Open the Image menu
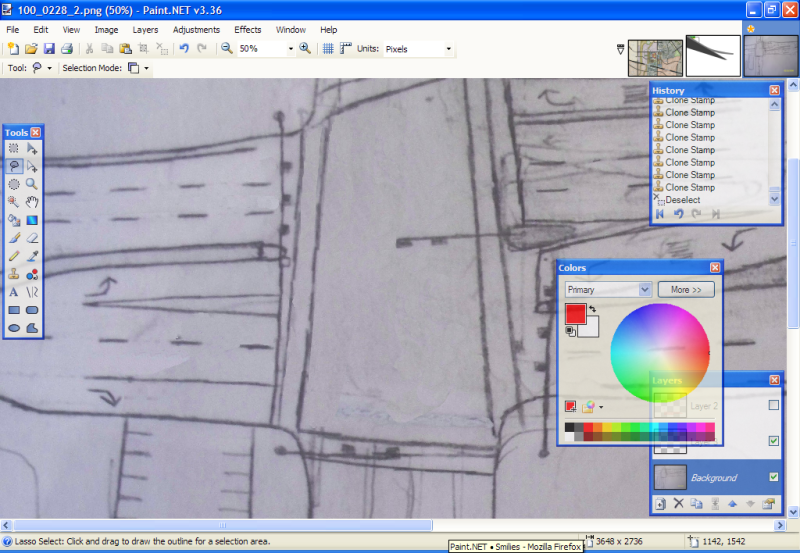Image resolution: width=800 pixels, height=553 pixels. [x=106, y=30]
